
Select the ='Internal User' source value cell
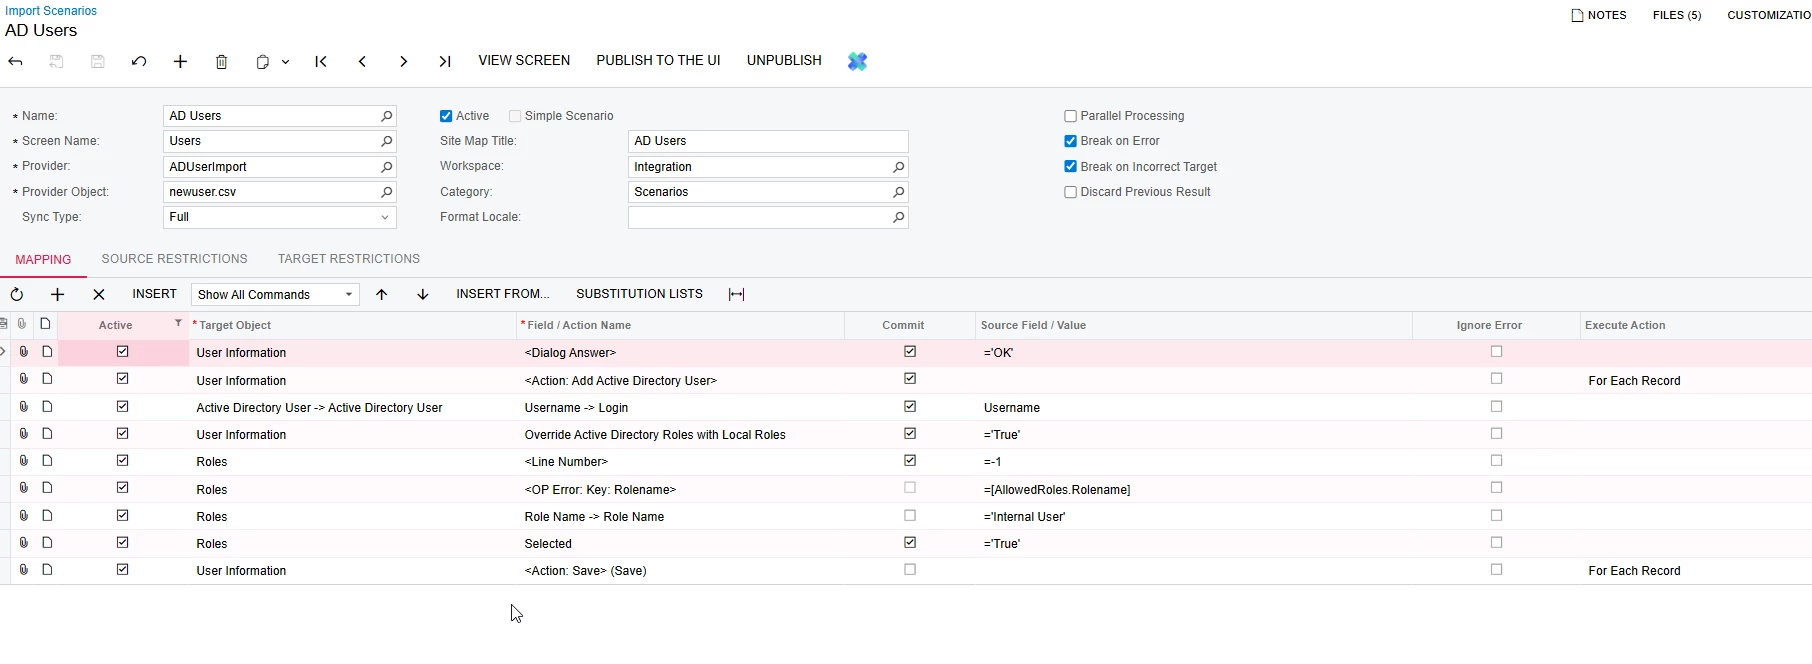1193,517
